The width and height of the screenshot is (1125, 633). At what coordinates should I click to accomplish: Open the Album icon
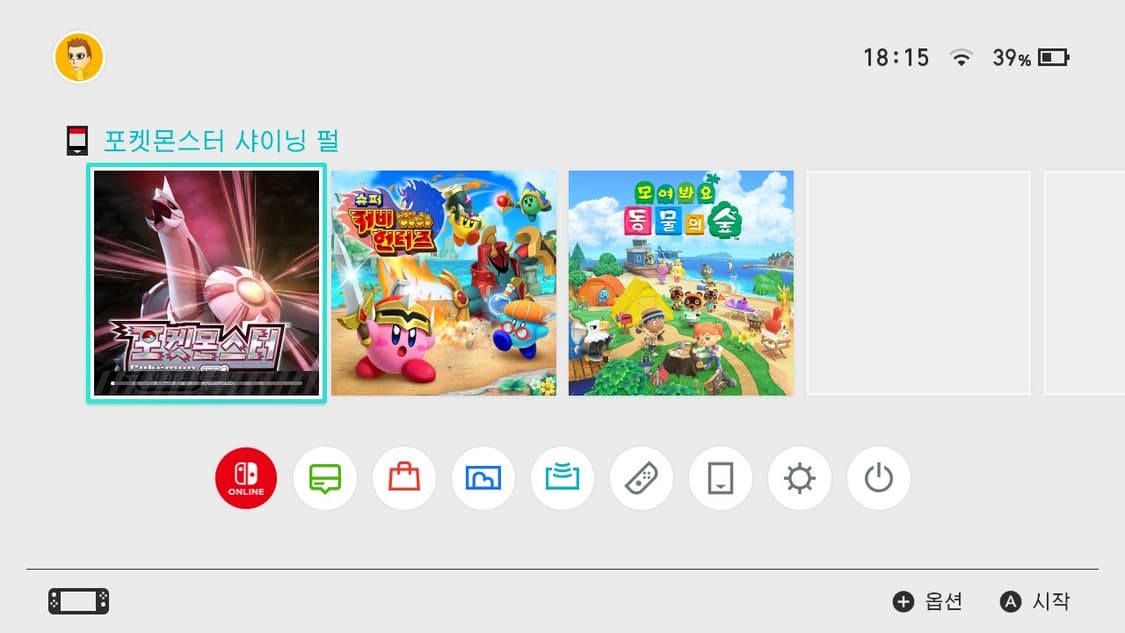(483, 478)
